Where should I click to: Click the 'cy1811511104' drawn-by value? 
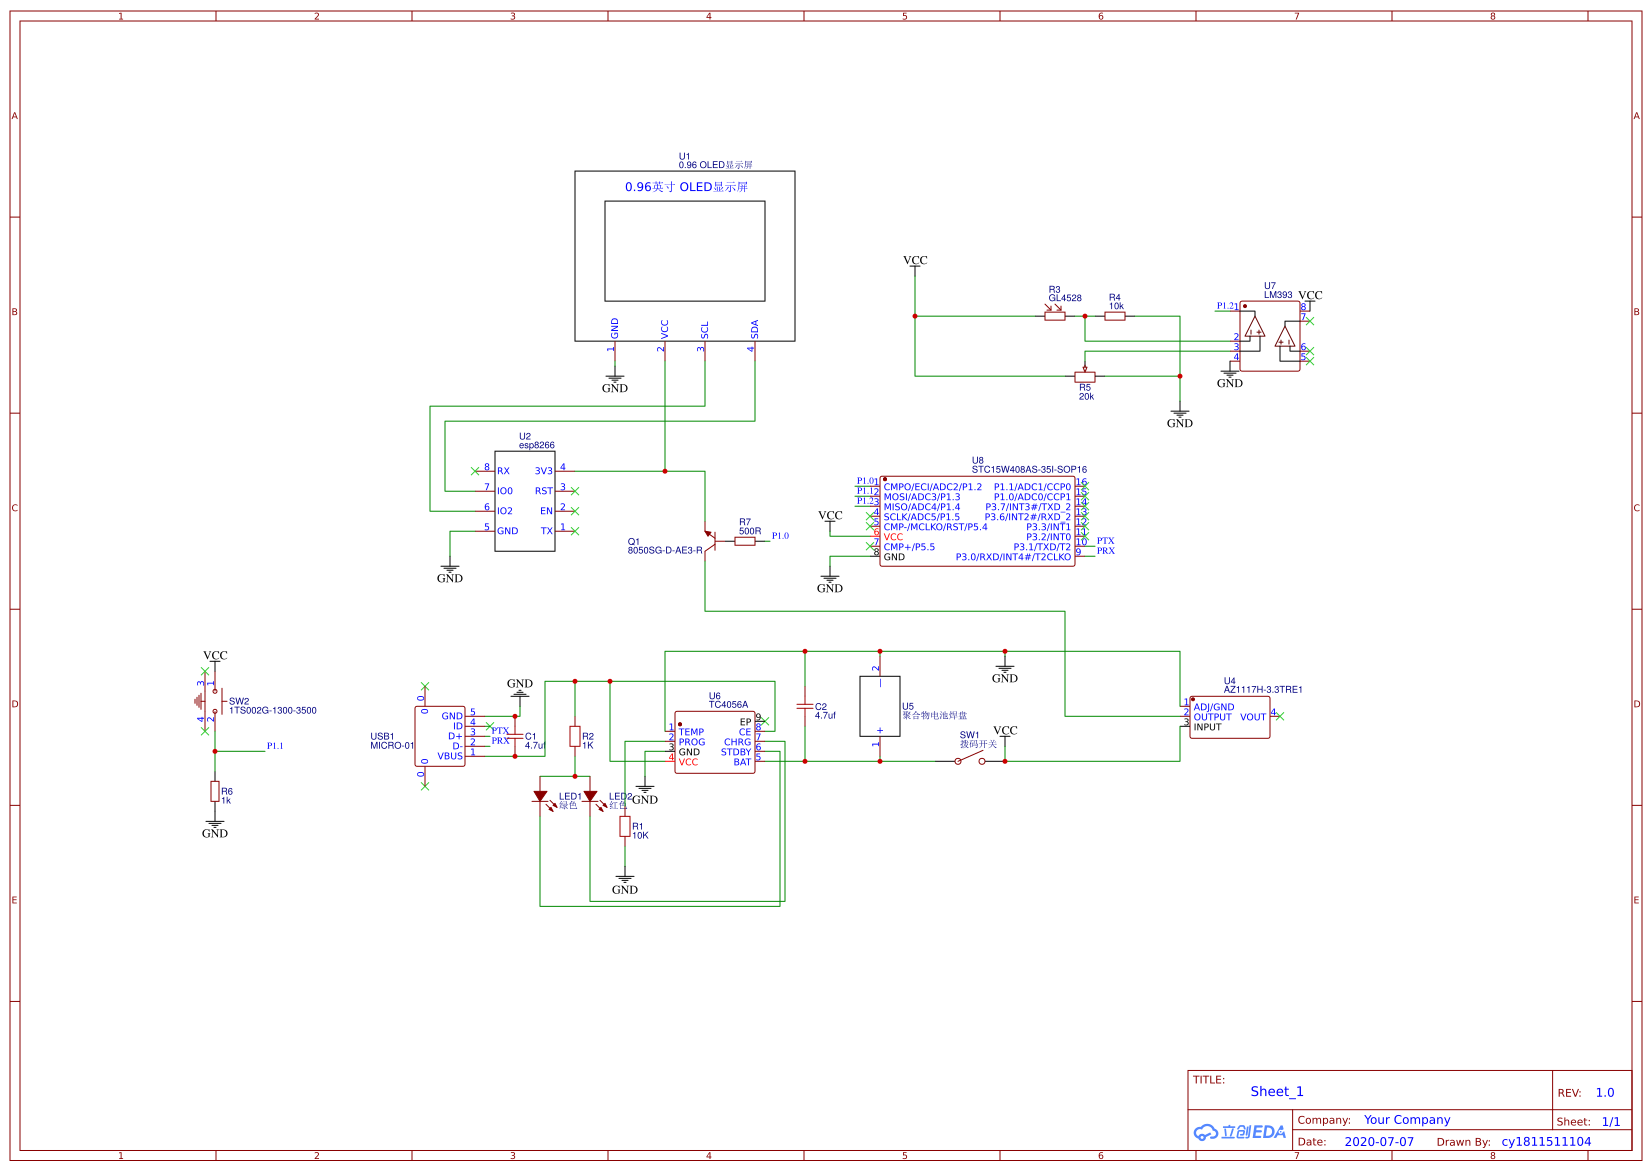(1546, 1142)
